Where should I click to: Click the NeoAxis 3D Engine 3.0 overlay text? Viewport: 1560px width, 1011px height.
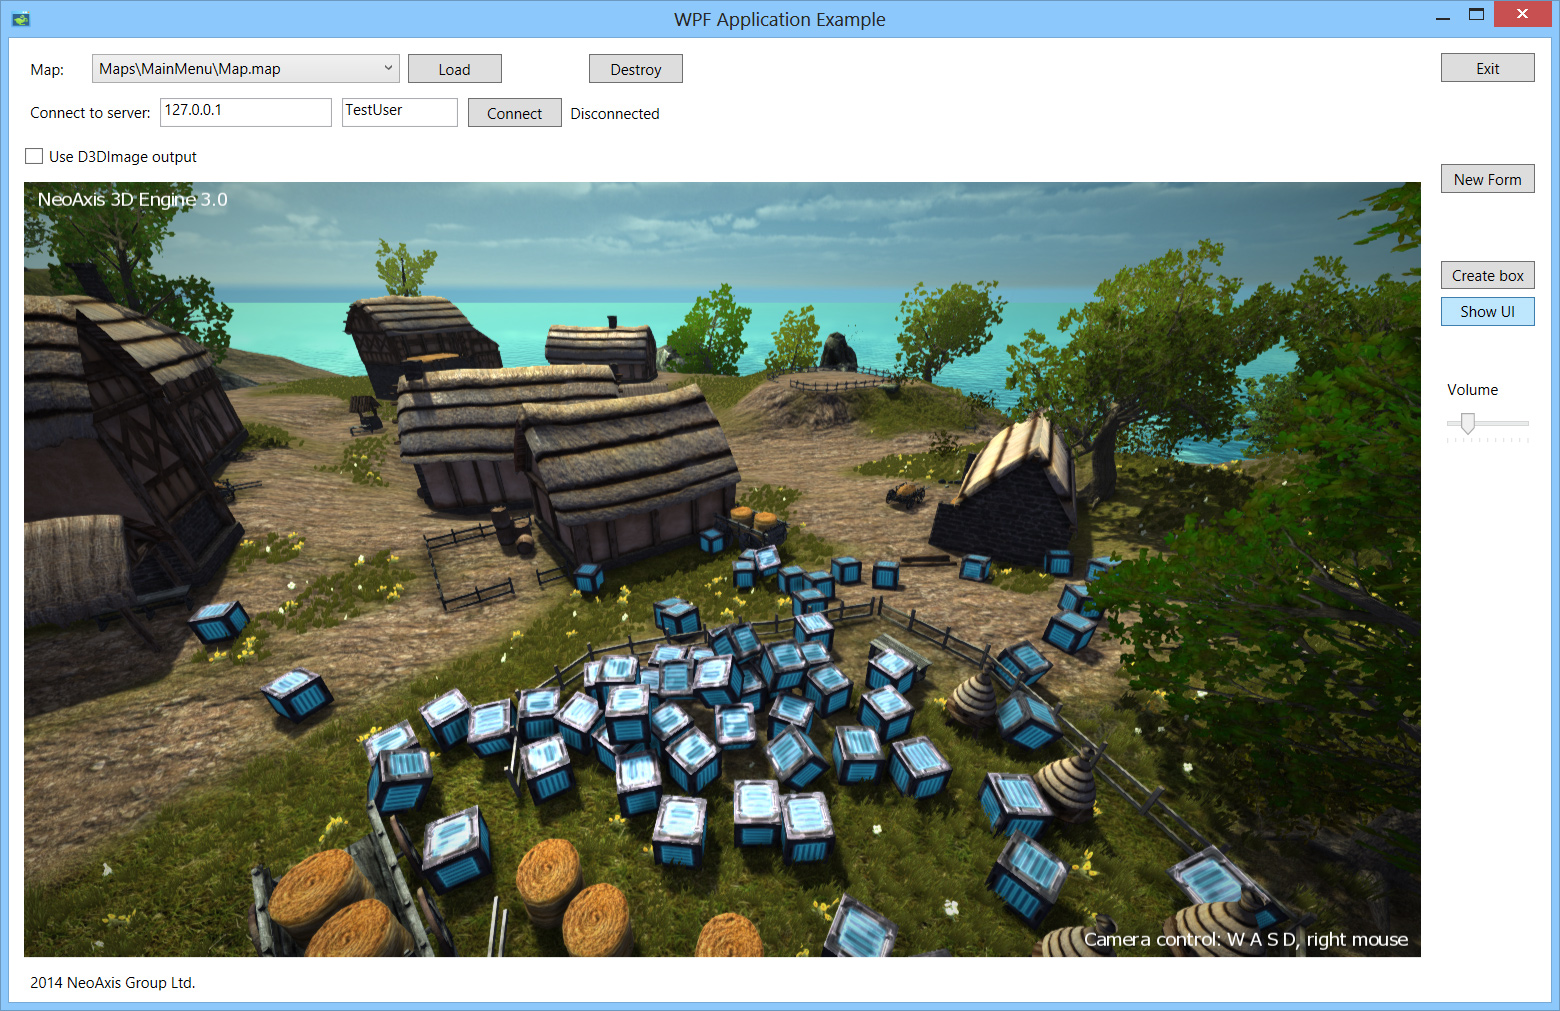pyautogui.click(x=133, y=200)
